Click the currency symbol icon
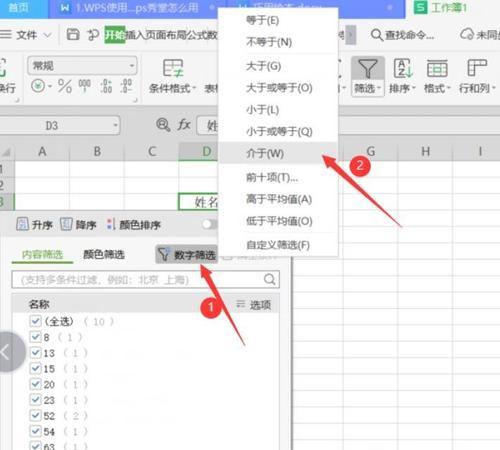The image size is (500, 450). coord(38,86)
